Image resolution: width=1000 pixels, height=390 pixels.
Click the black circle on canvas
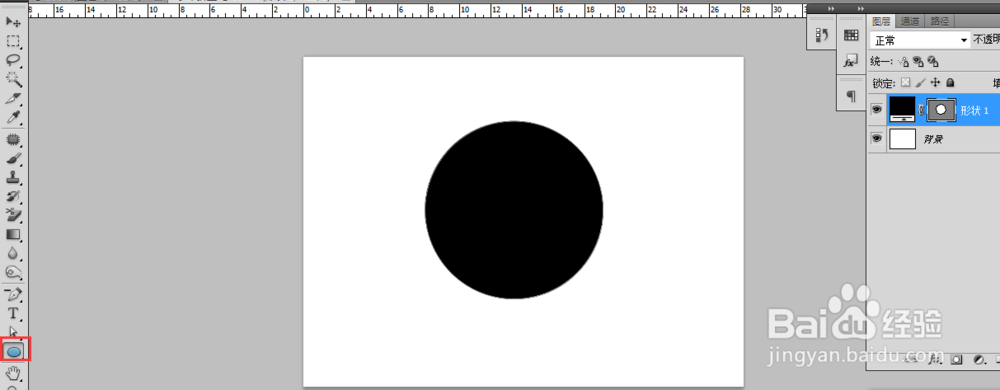(x=514, y=210)
